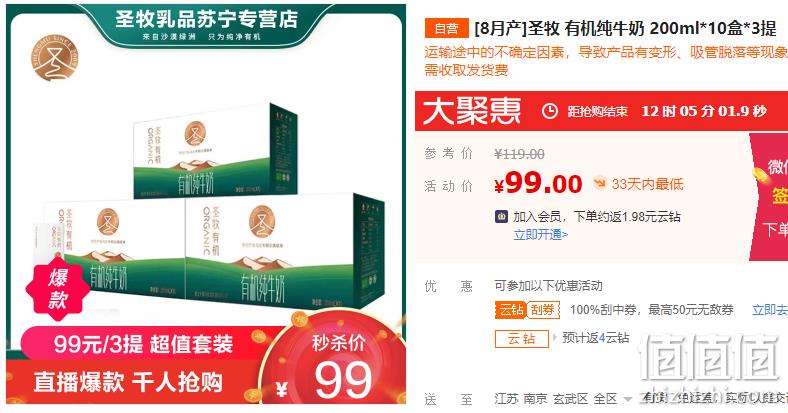Click the price trend arrow icon

tap(599, 183)
